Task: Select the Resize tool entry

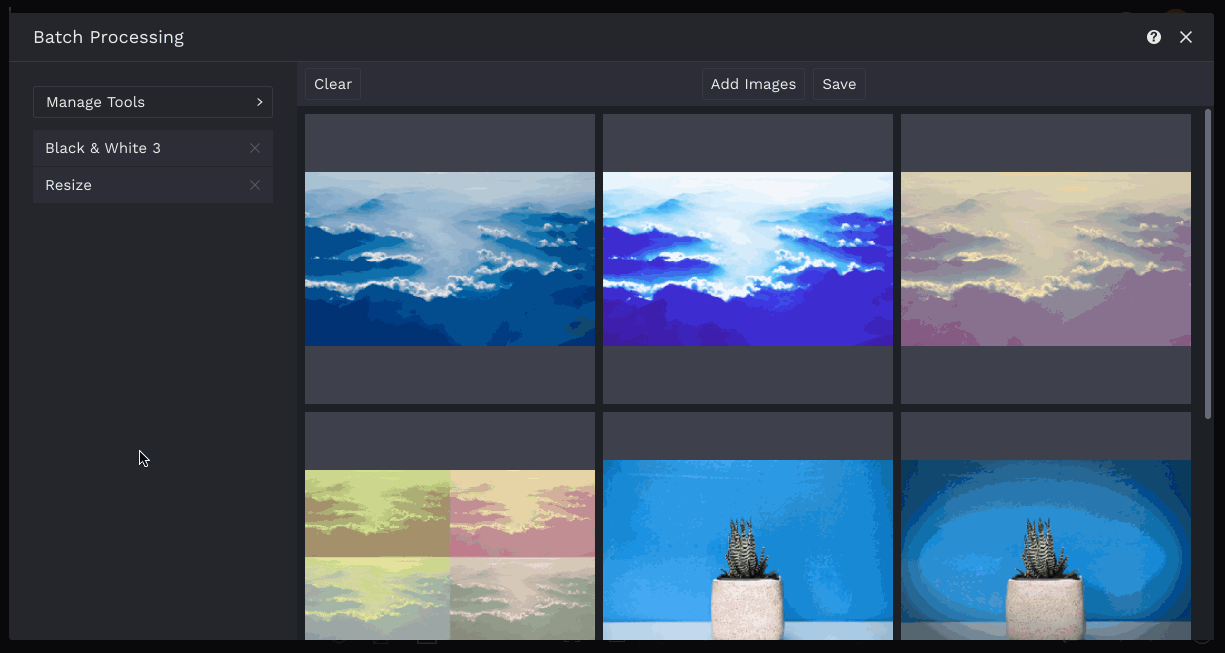Action: 153,185
